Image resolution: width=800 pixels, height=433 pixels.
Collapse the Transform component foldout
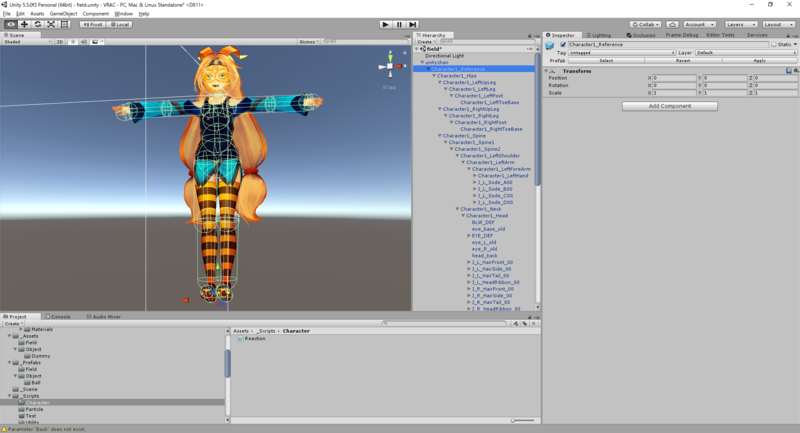click(x=546, y=71)
